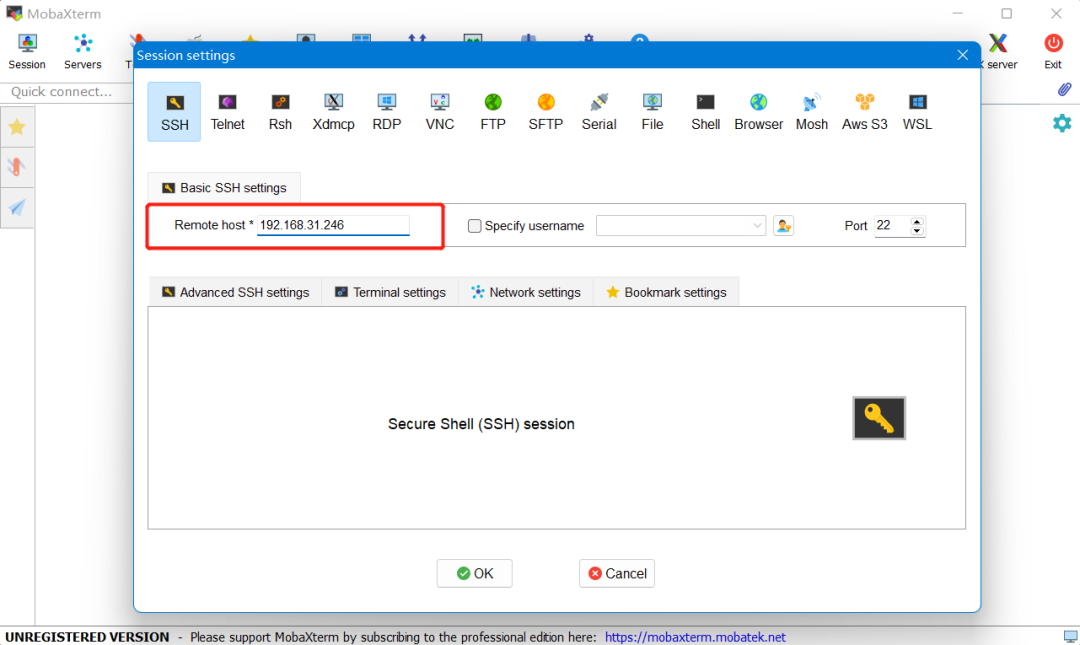Select the Aws S3 session icon

[864, 112]
